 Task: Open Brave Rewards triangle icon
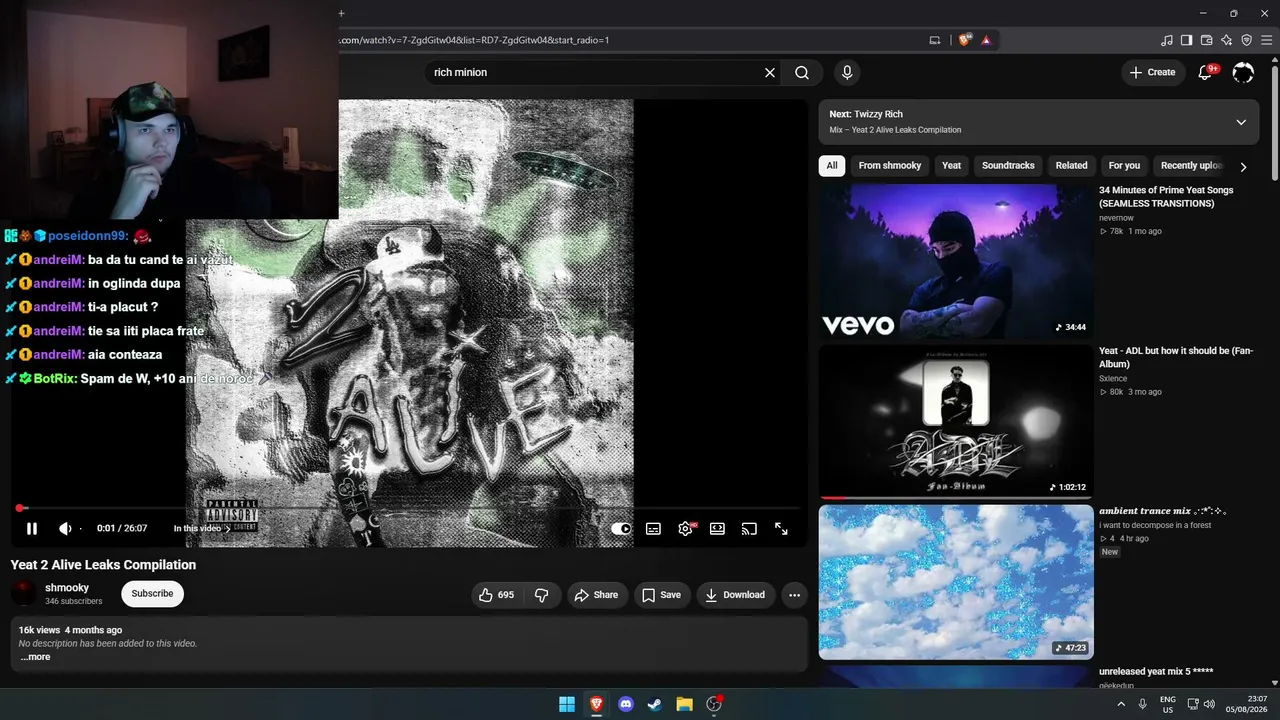pyautogui.click(x=986, y=40)
